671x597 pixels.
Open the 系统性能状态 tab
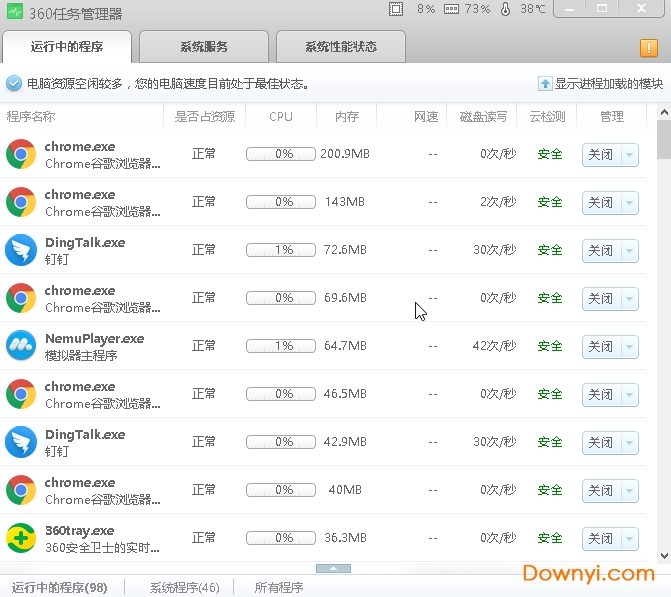(x=341, y=47)
